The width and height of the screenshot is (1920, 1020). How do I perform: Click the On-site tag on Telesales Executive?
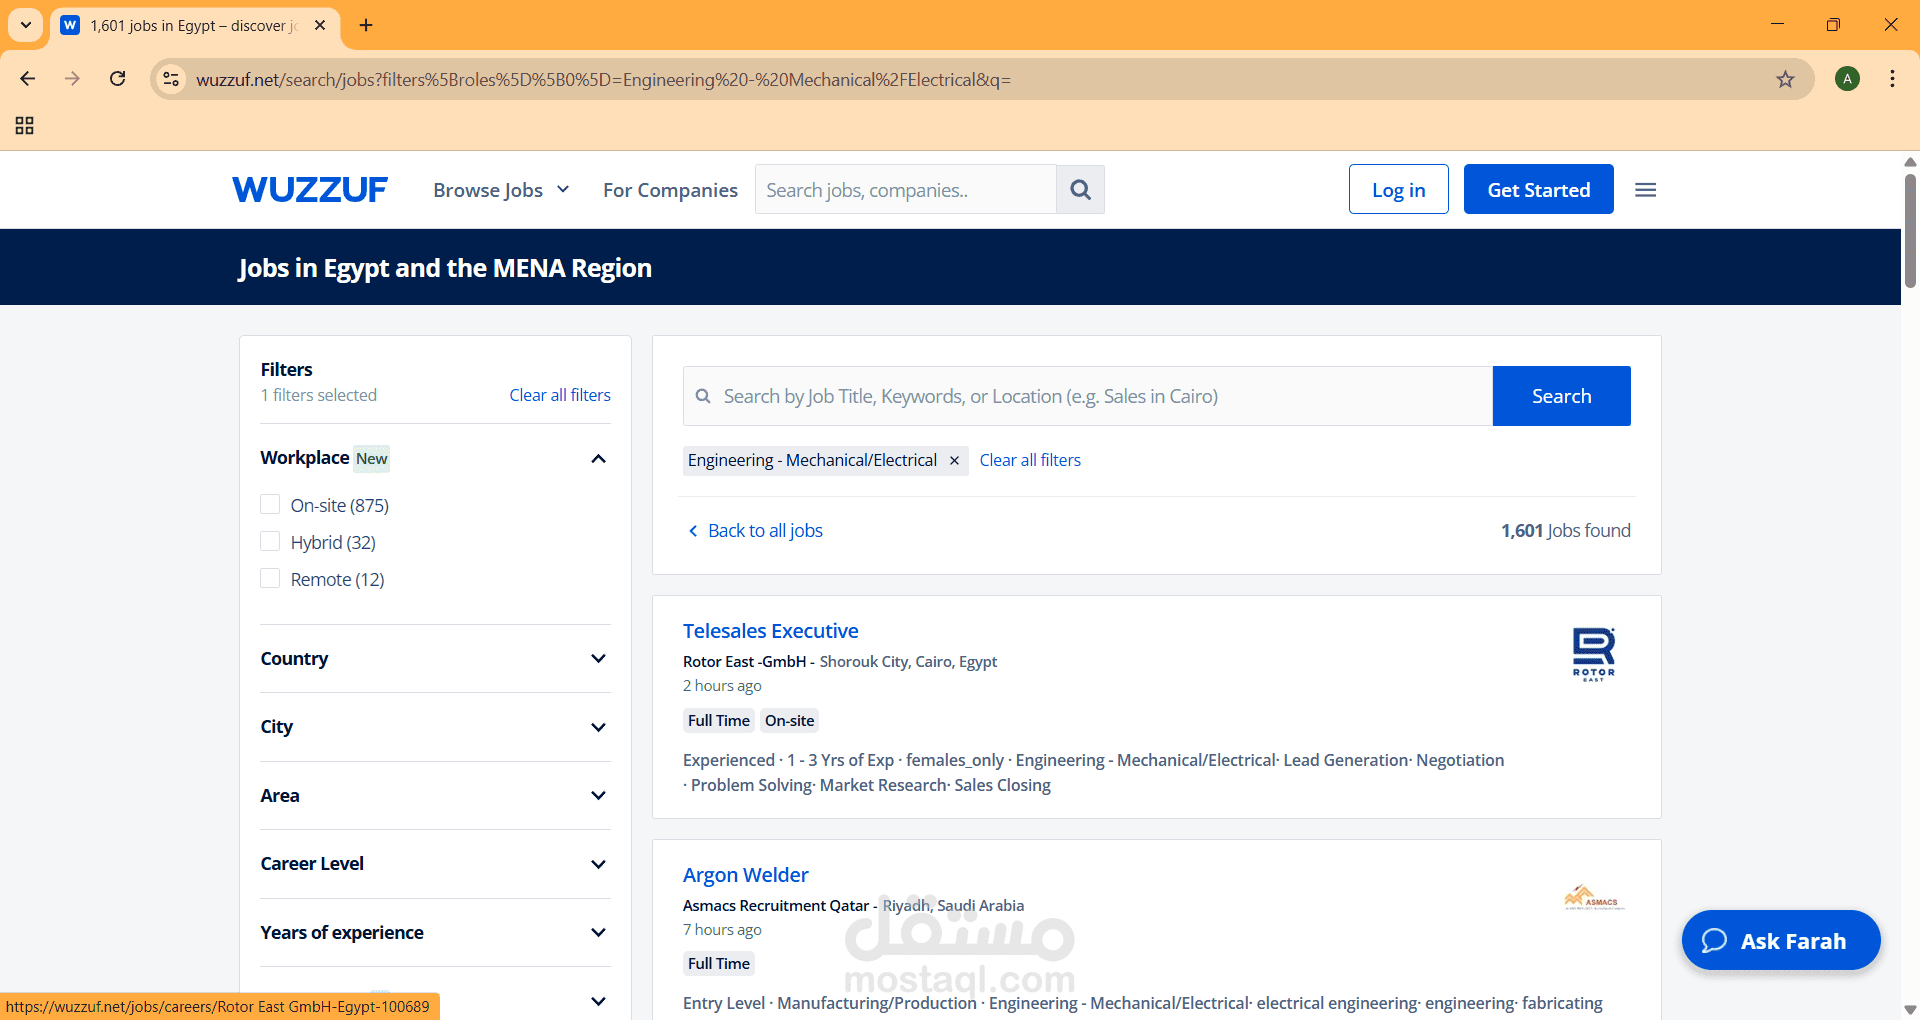click(x=790, y=721)
